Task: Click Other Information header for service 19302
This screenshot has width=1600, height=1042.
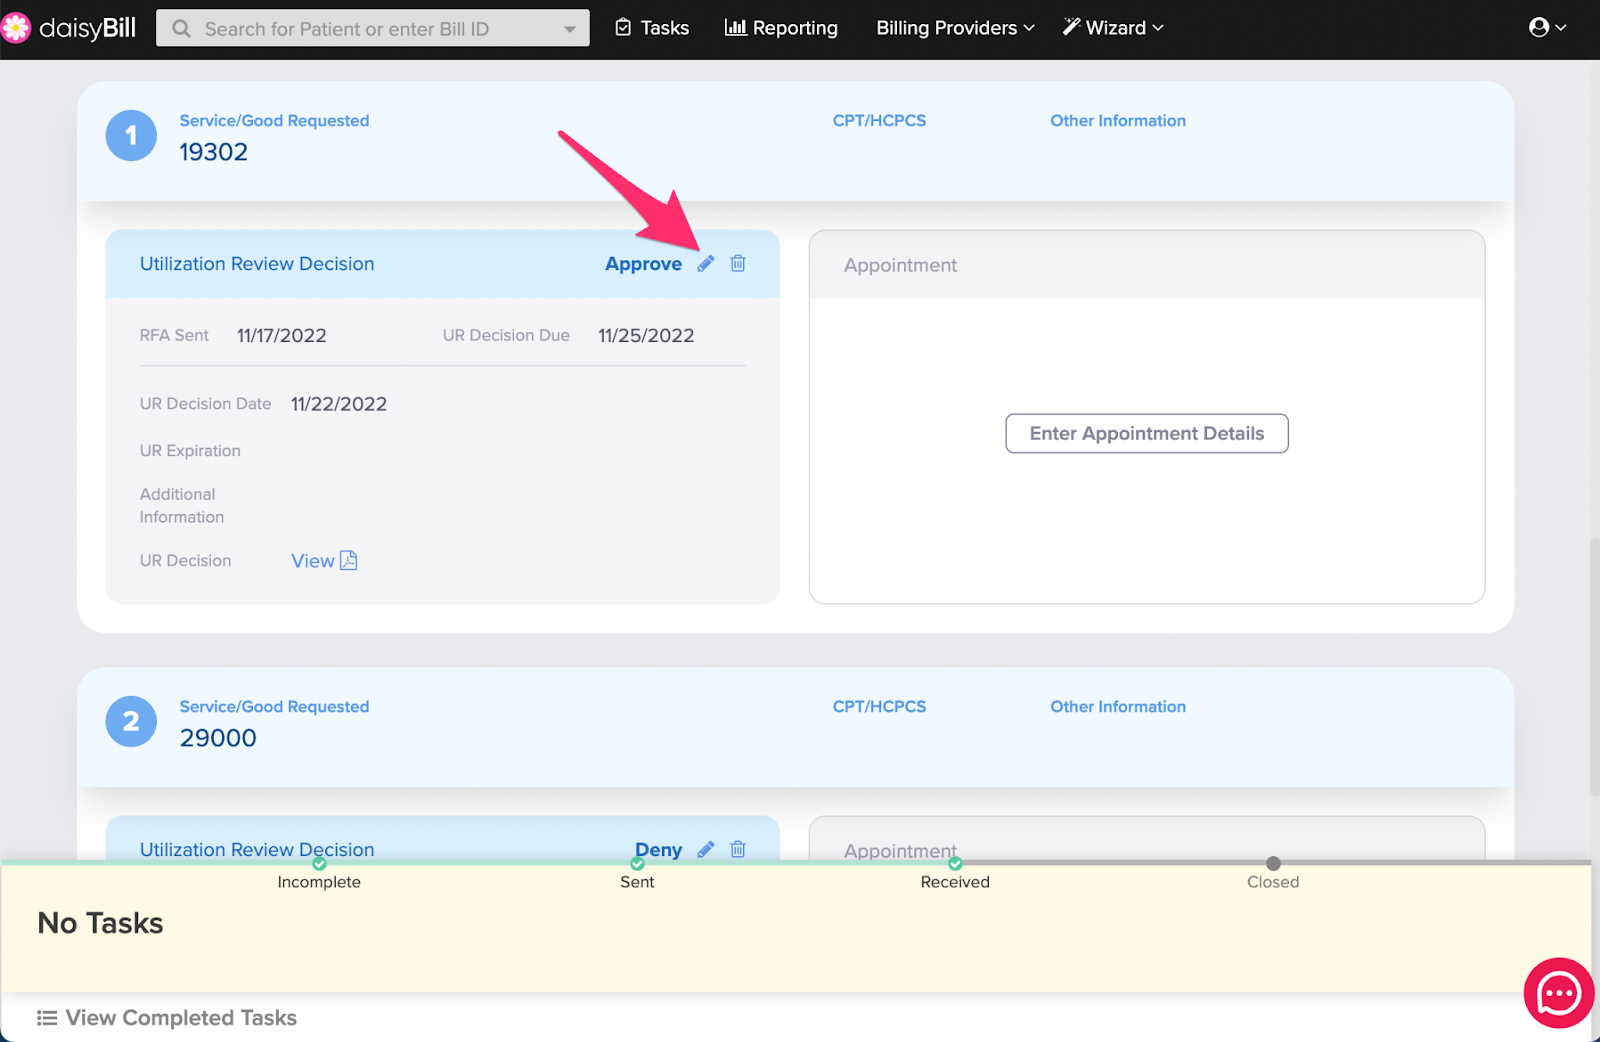Action: [x=1118, y=121]
